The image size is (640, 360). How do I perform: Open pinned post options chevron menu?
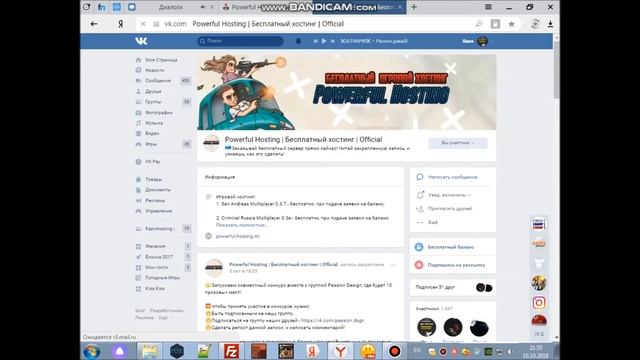(x=393, y=265)
